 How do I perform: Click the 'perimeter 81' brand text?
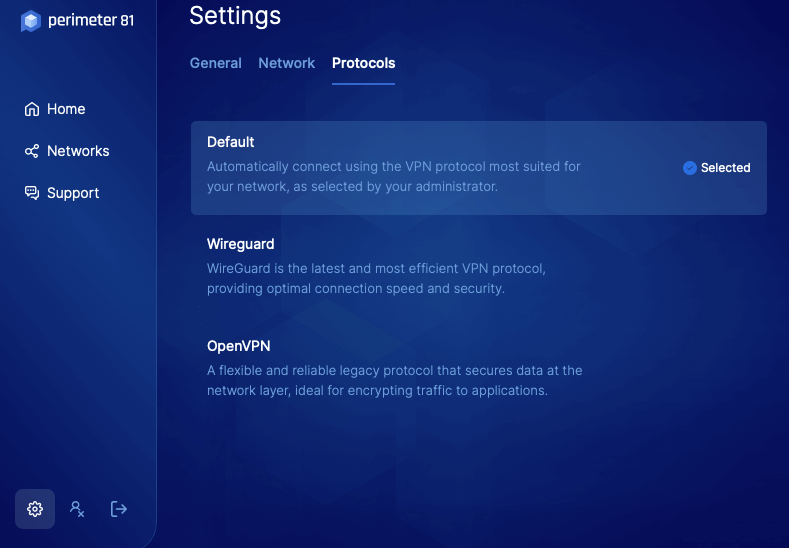point(91,20)
